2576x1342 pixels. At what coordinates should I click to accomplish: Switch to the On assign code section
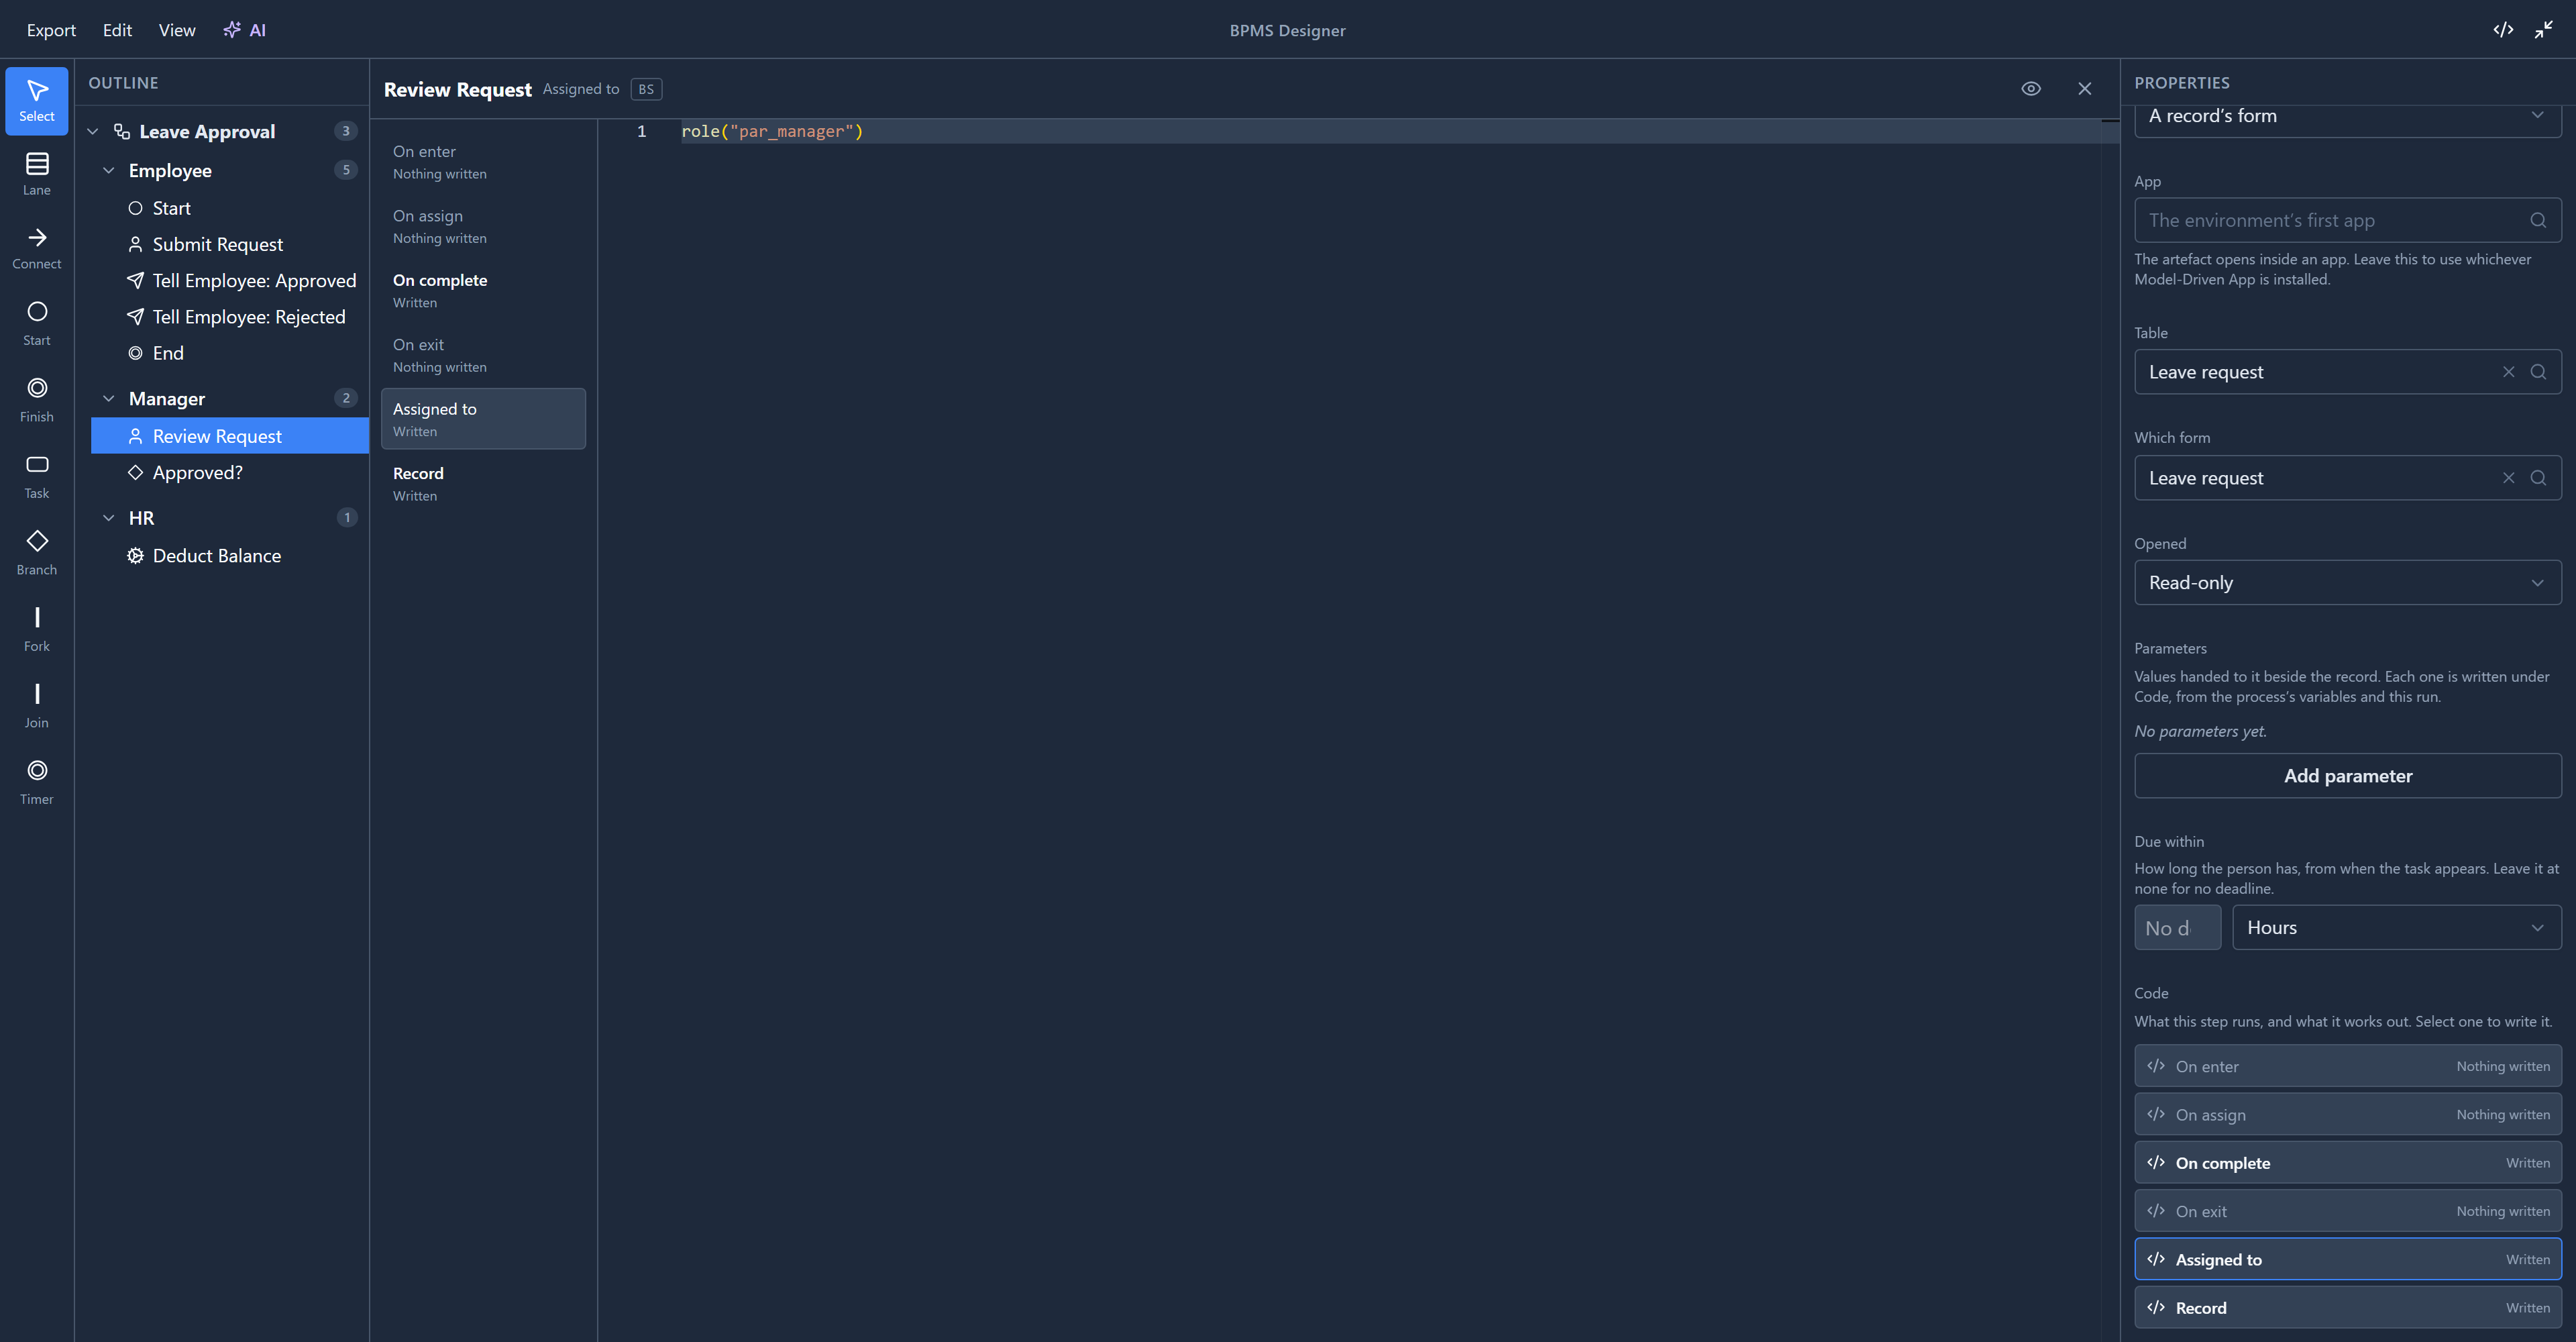coord(483,226)
